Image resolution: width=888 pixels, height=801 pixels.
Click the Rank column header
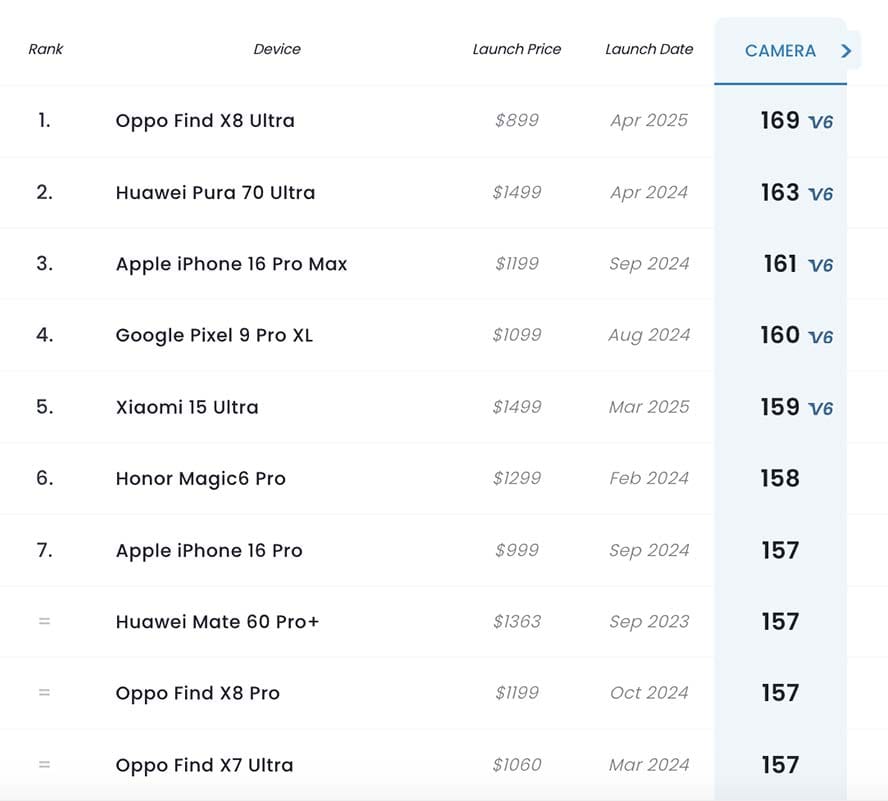pos(46,49)
